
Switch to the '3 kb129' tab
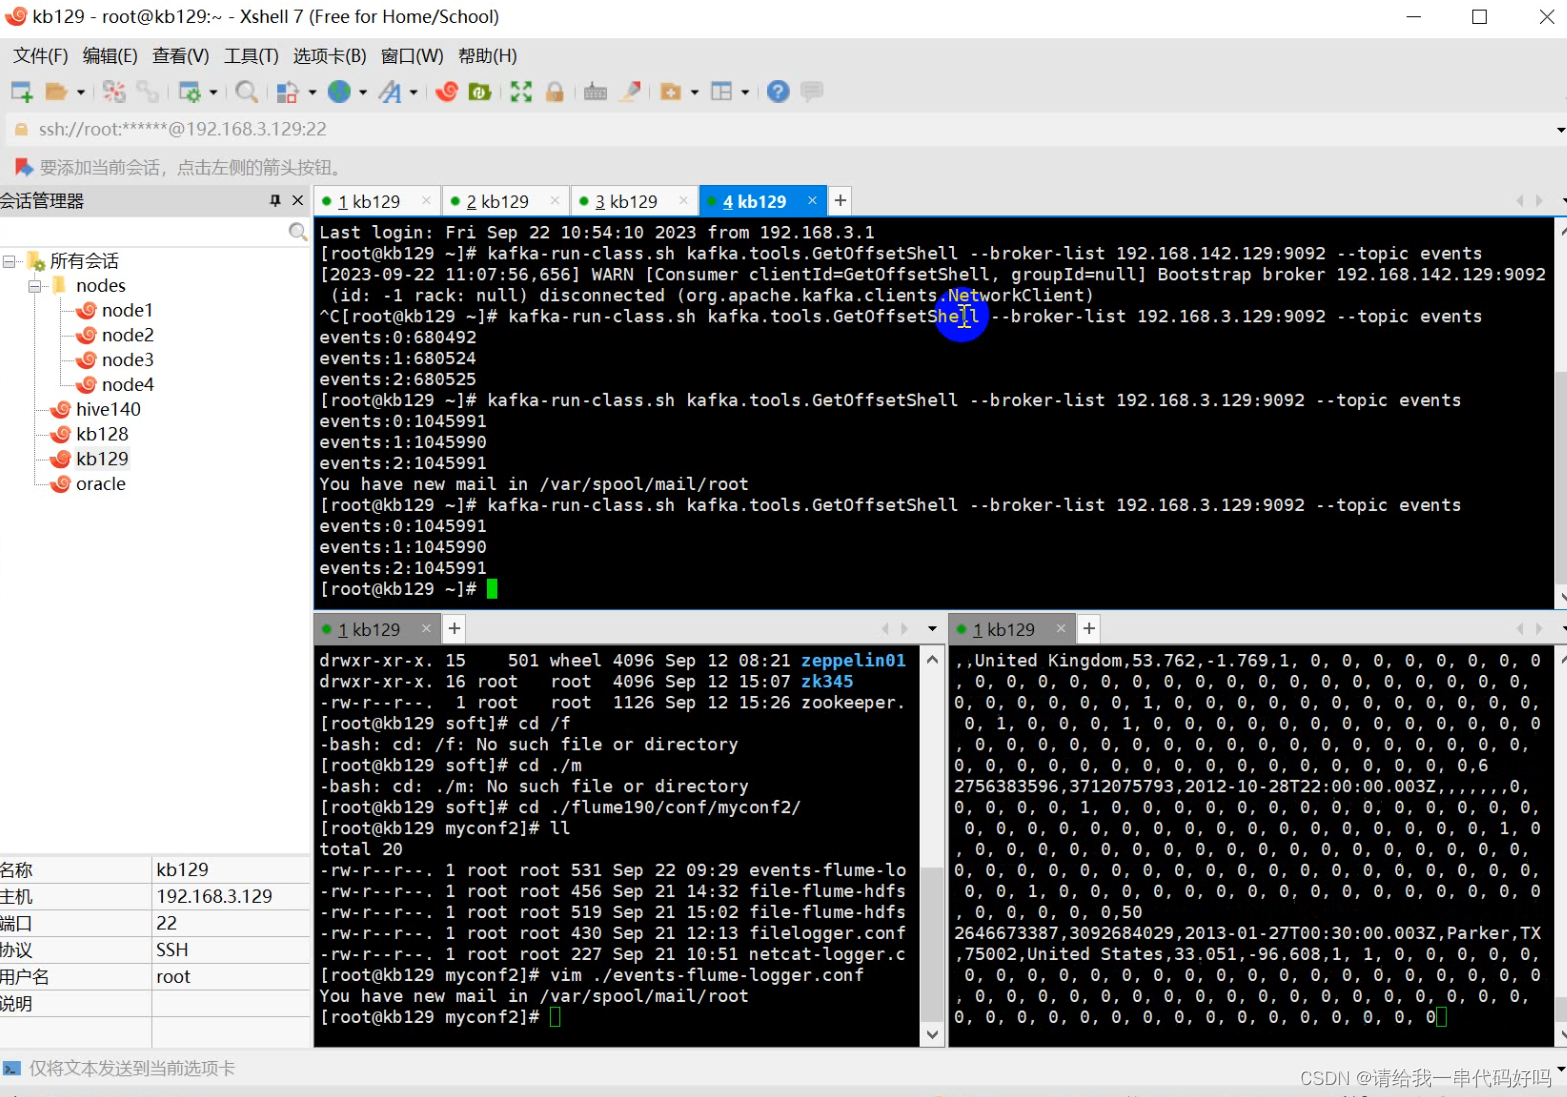pos(625,201)
